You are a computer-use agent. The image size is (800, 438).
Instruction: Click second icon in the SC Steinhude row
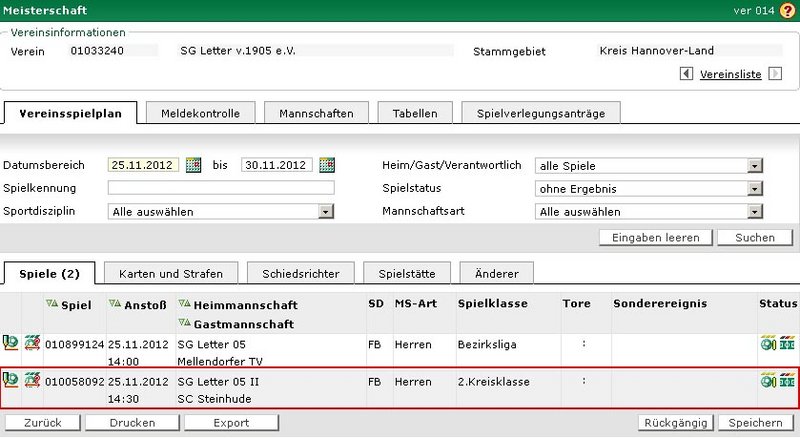(32, 379)
